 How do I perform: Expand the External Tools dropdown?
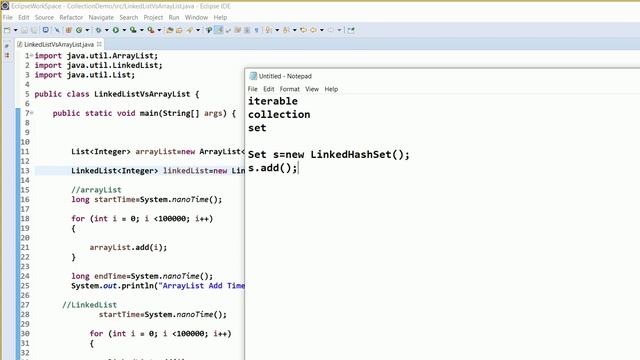click(159, 30)
